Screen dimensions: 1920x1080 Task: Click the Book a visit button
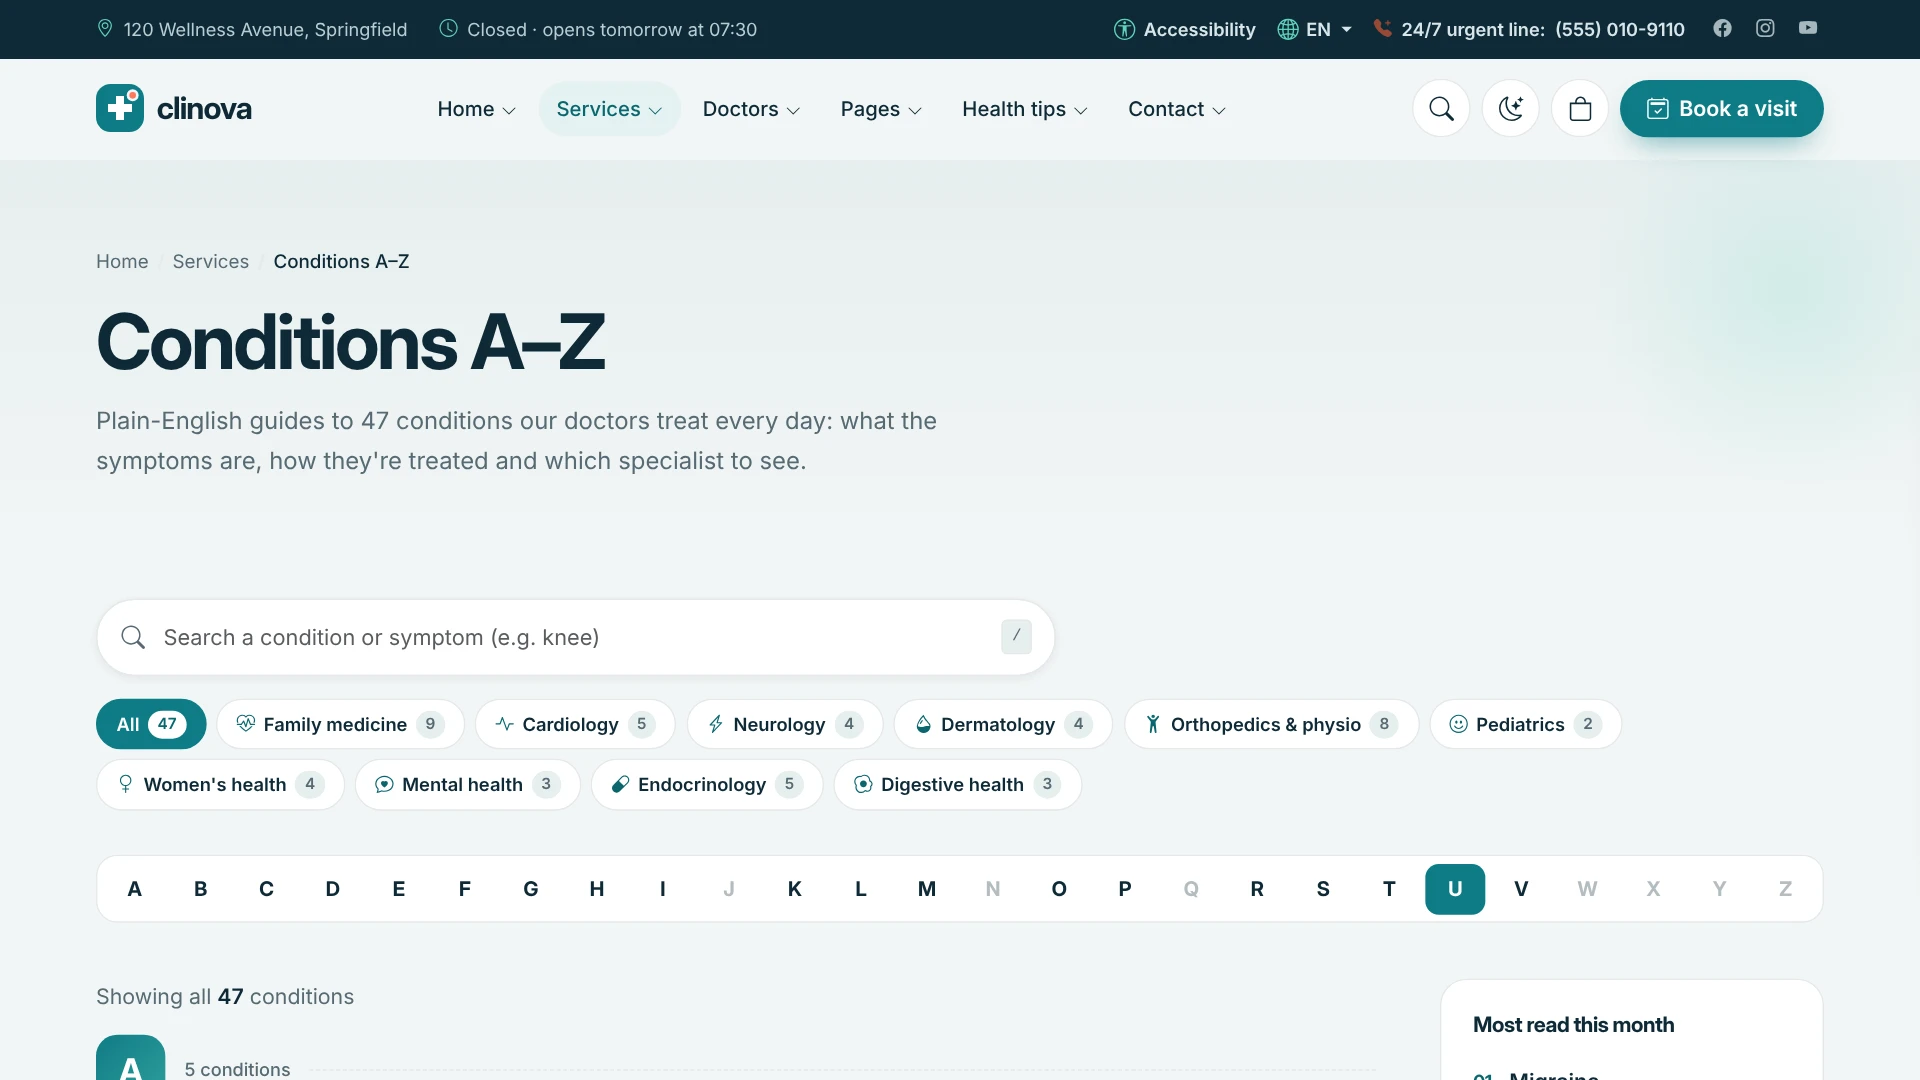(x=1721, y=109)
